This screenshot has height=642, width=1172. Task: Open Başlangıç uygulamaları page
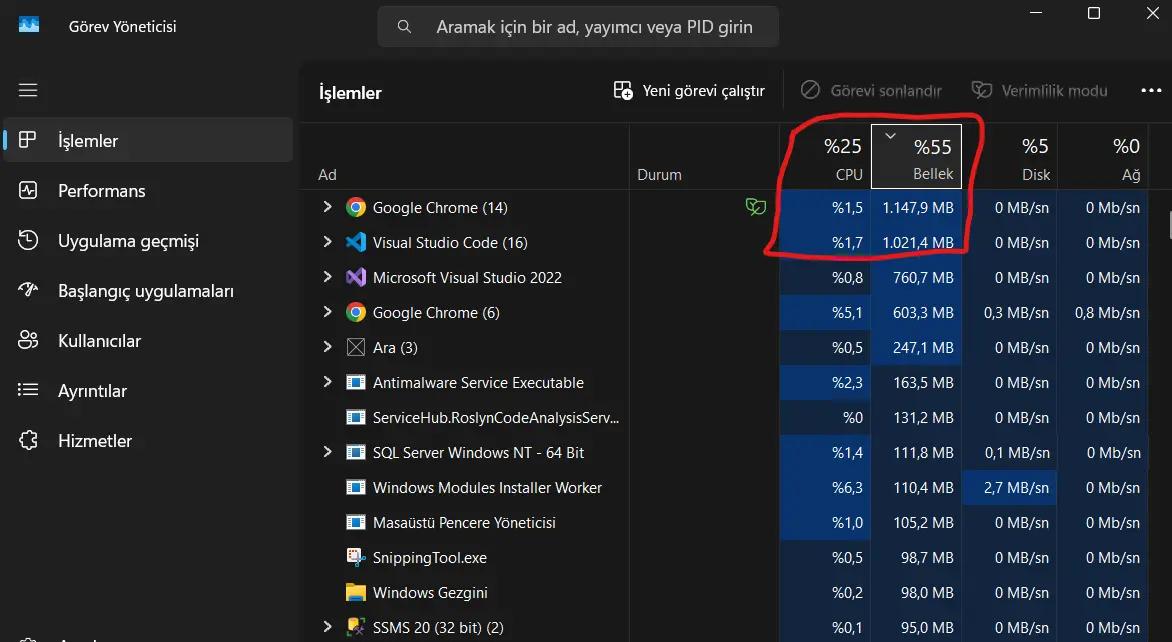click(x=148, y=290)
